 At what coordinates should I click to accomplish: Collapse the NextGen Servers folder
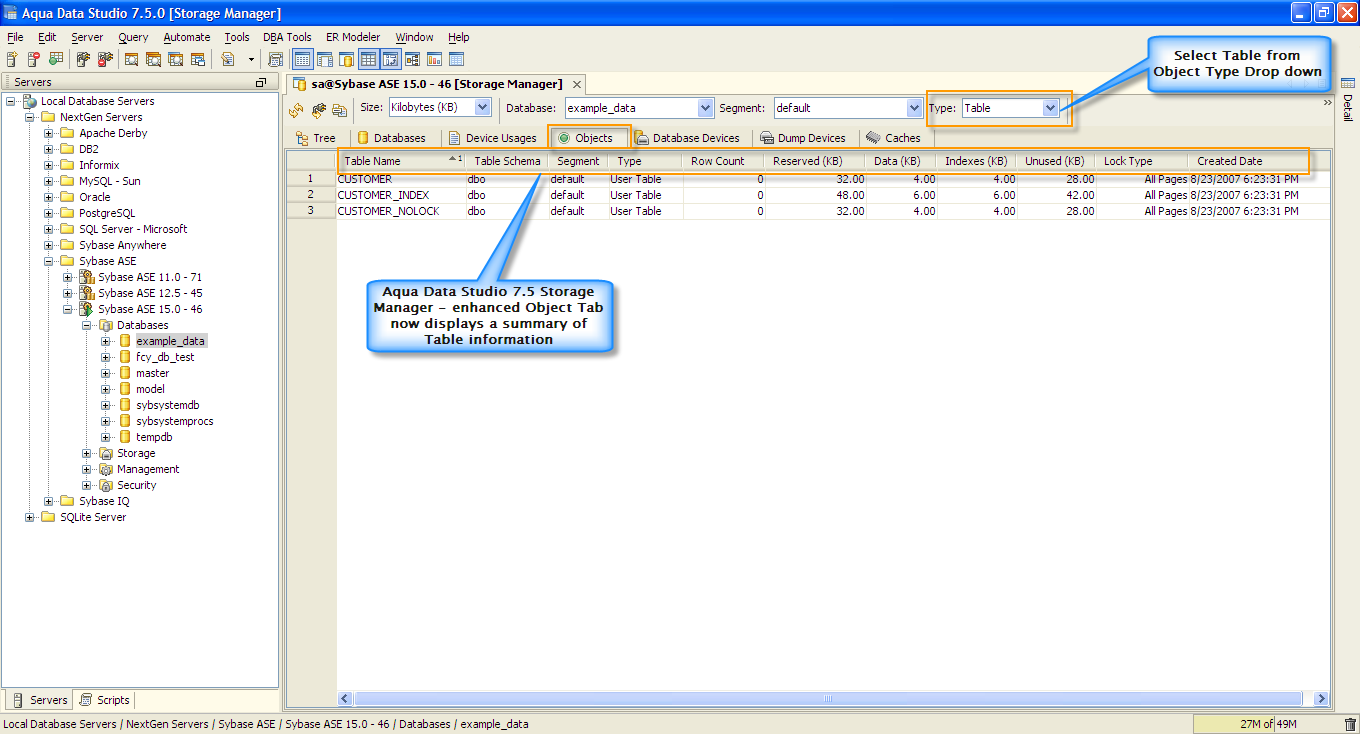30,117
